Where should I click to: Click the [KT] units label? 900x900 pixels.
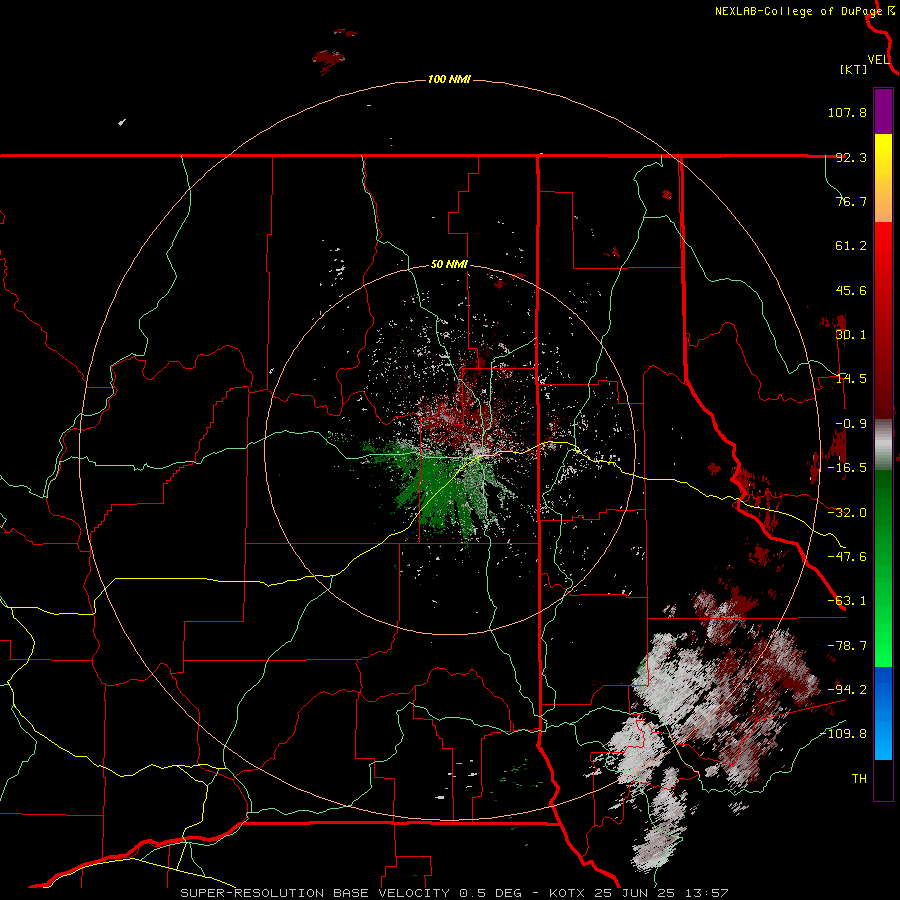[x=854, y=69]
